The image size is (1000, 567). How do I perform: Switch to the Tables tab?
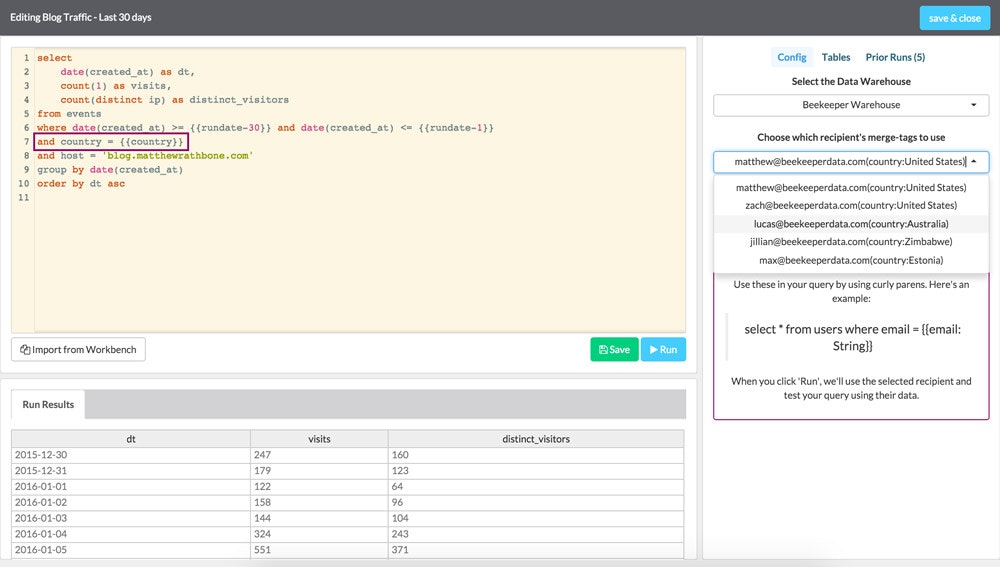(x=836, y=58)
